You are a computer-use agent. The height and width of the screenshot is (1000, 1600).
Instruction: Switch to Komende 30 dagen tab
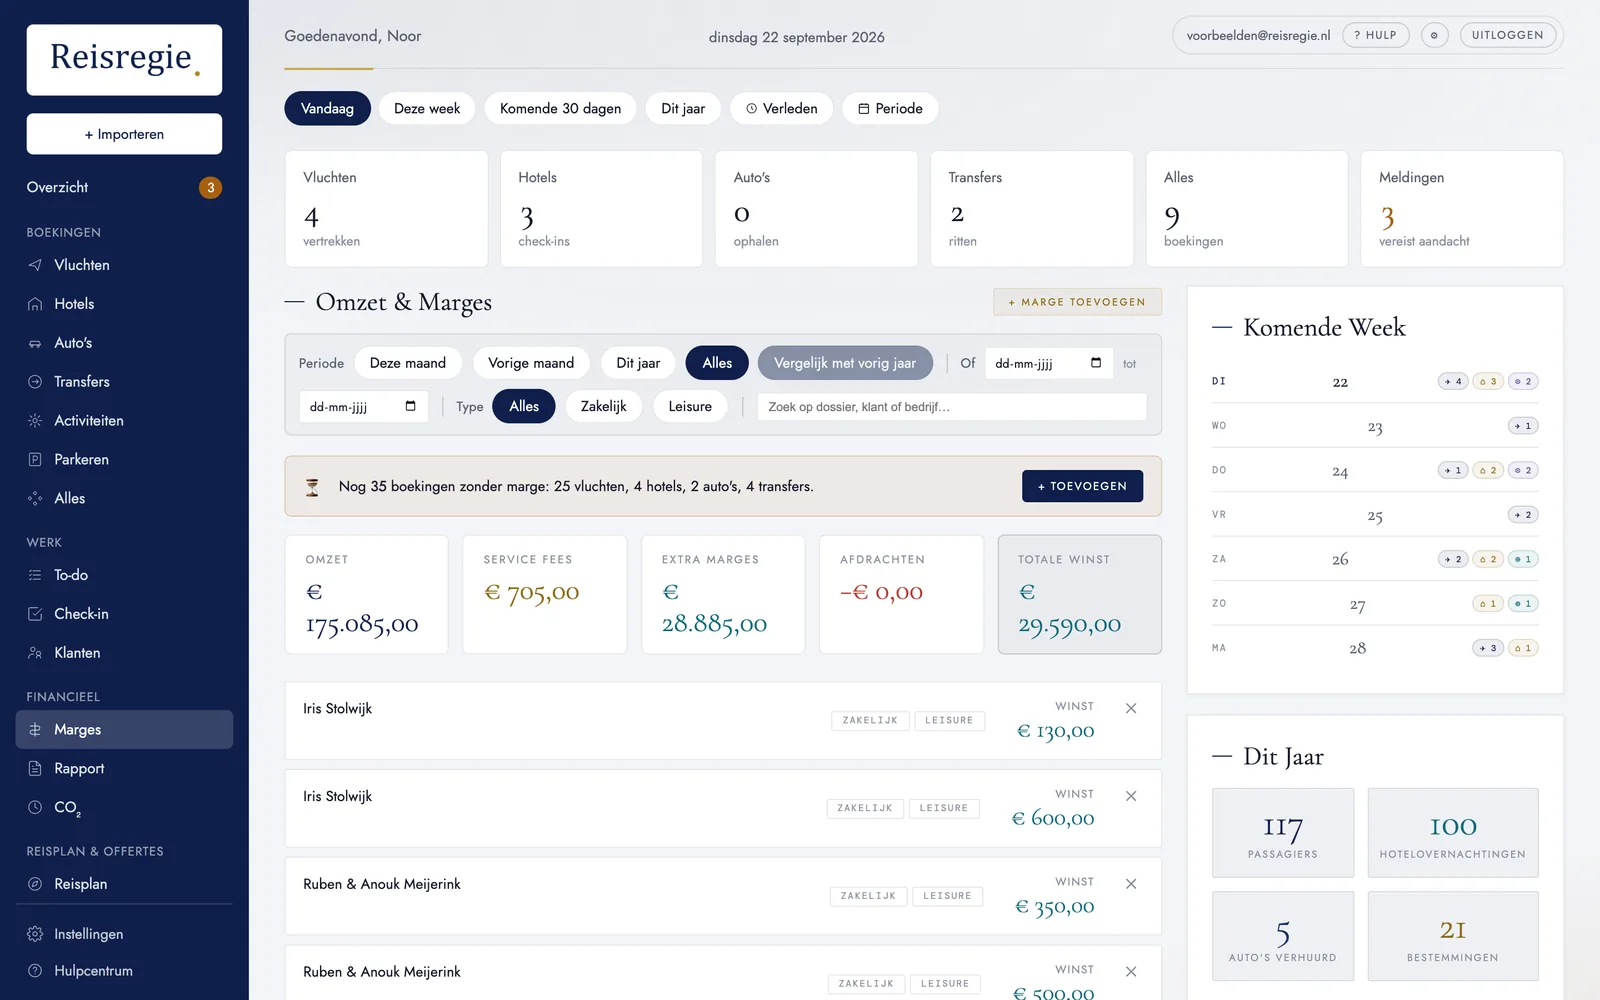(x=560, y=108)
